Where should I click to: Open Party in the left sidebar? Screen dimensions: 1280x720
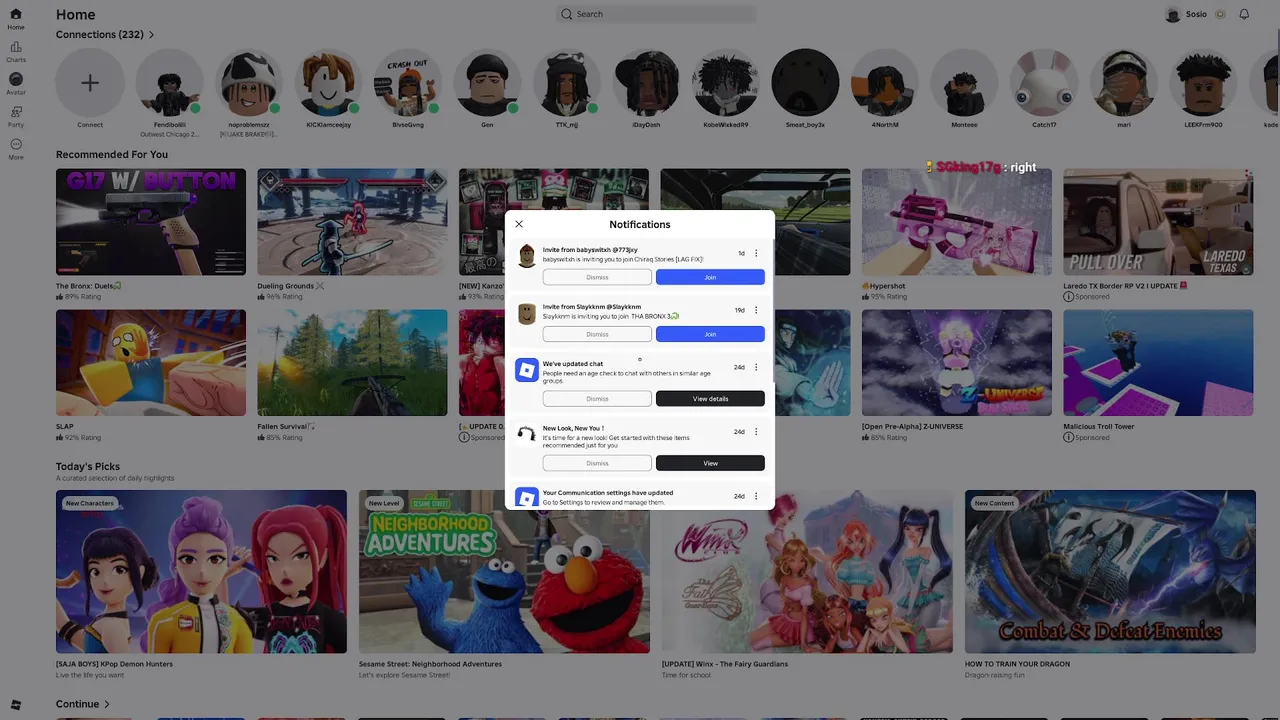(x=16, y=117)
